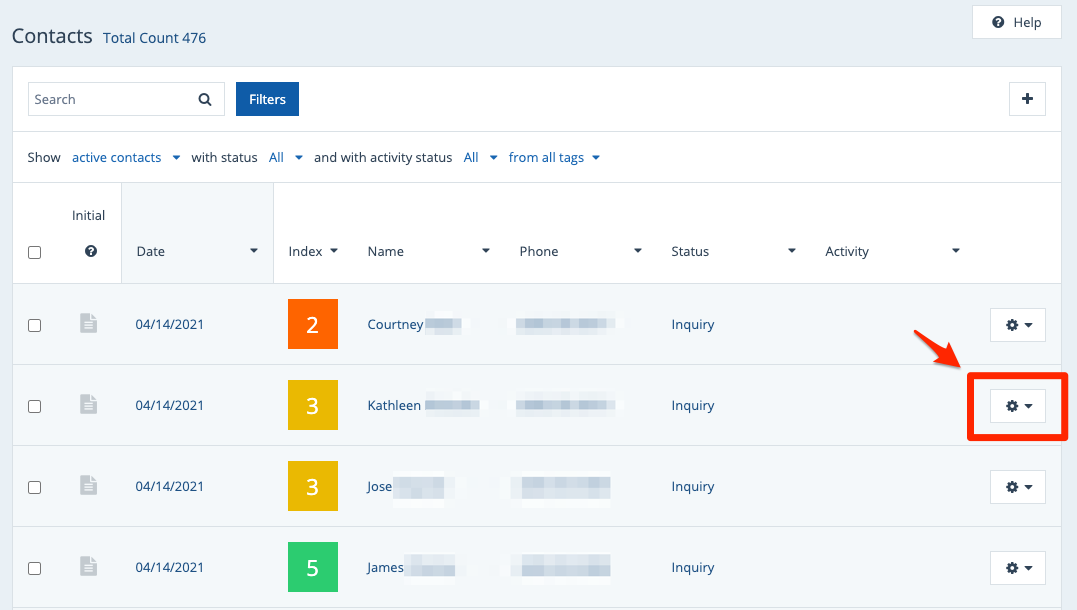Image resolution: width=1077 pixels, height=610 pixels.
Task: Click into the Search input field
Action: click(110, 99)
